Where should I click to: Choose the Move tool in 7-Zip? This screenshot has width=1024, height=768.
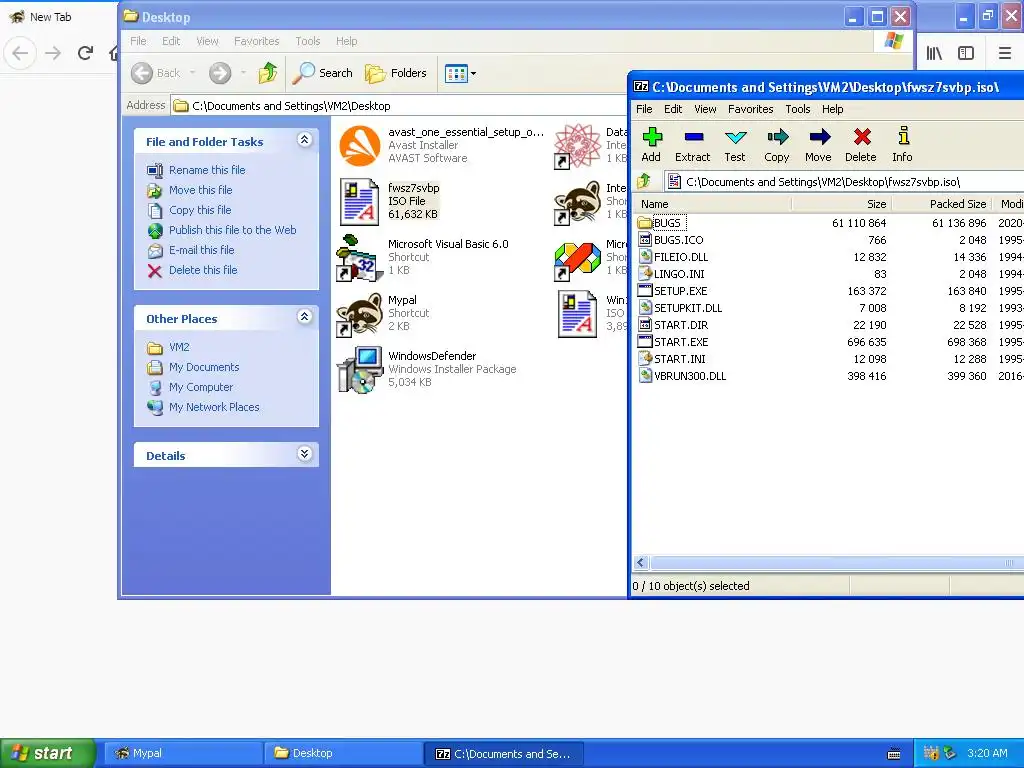[819, 145]
